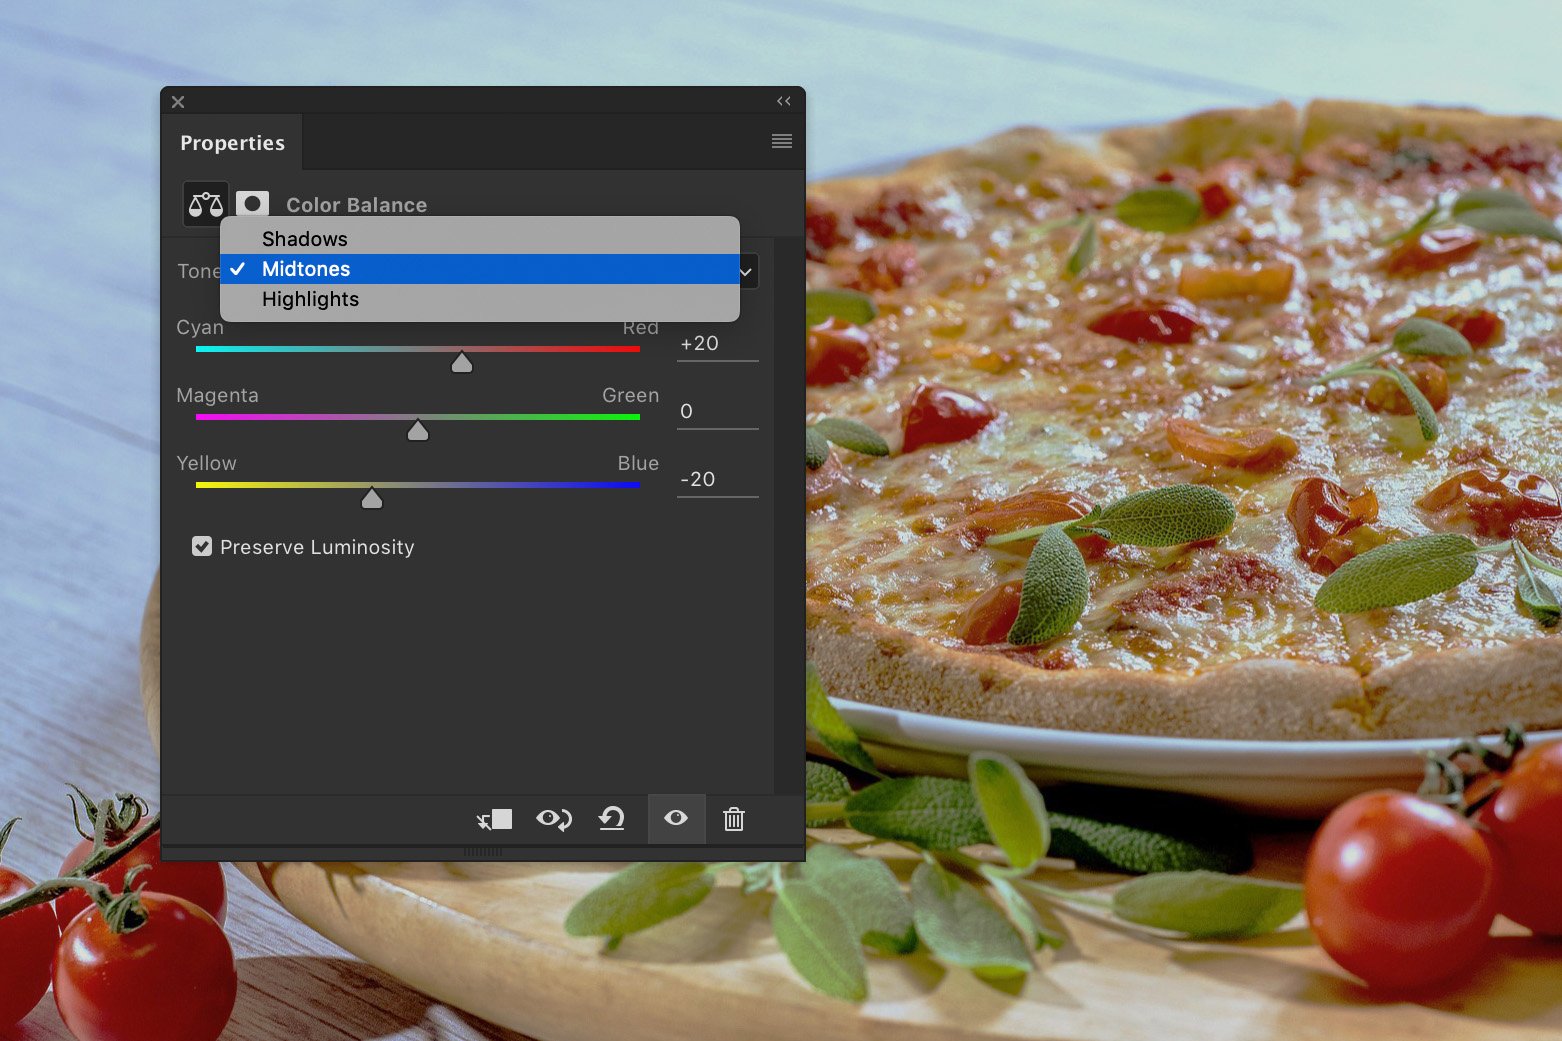This screenshot has width=1562, height=1041.
Task: Toggle adjustment layer visibility with the eye icon
Action: click(x=675, y=819)
